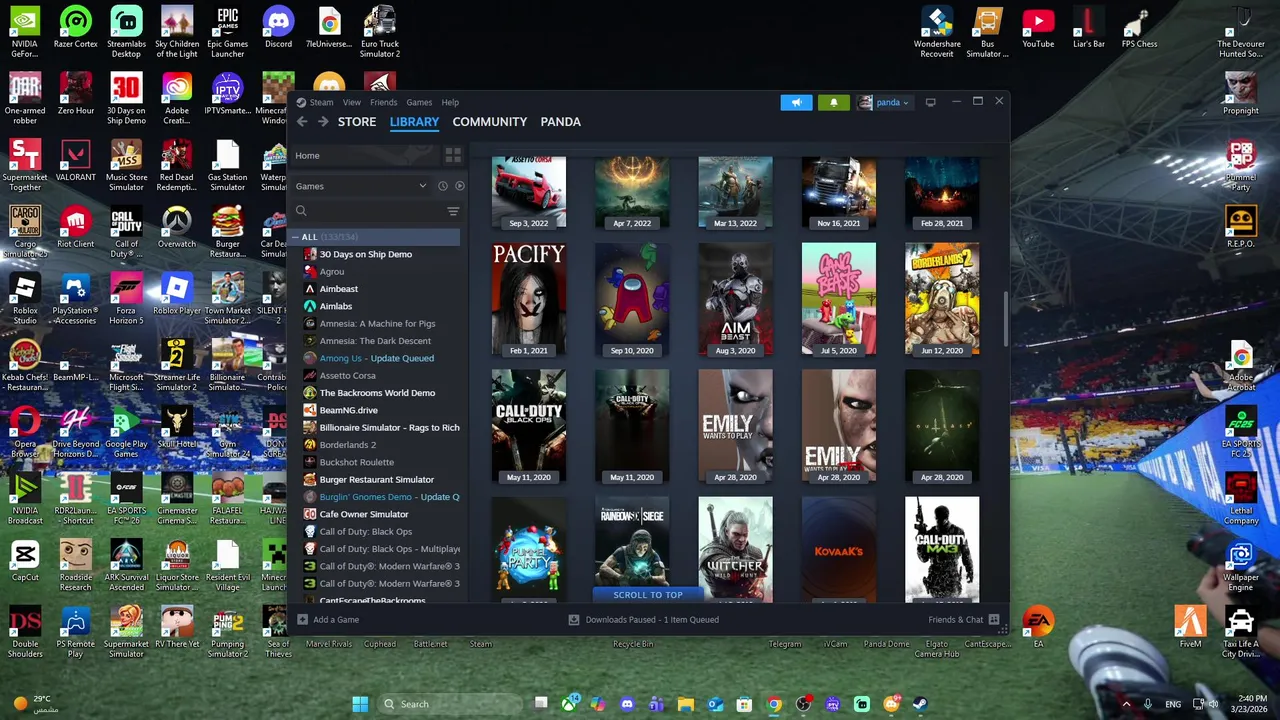Open Borderlands 2 cover thumbnail

[x=942, y=299]
